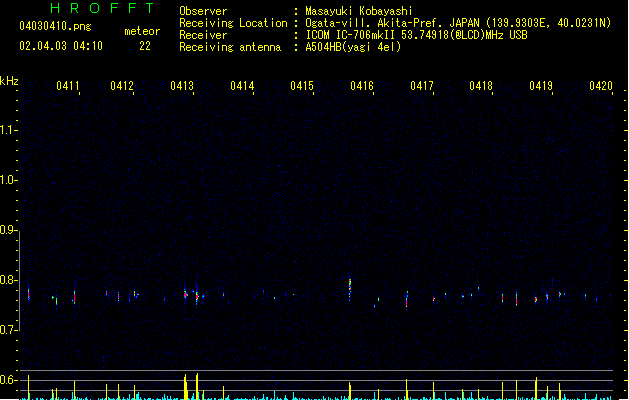Click the HROFFT title text

coord(102,8)
